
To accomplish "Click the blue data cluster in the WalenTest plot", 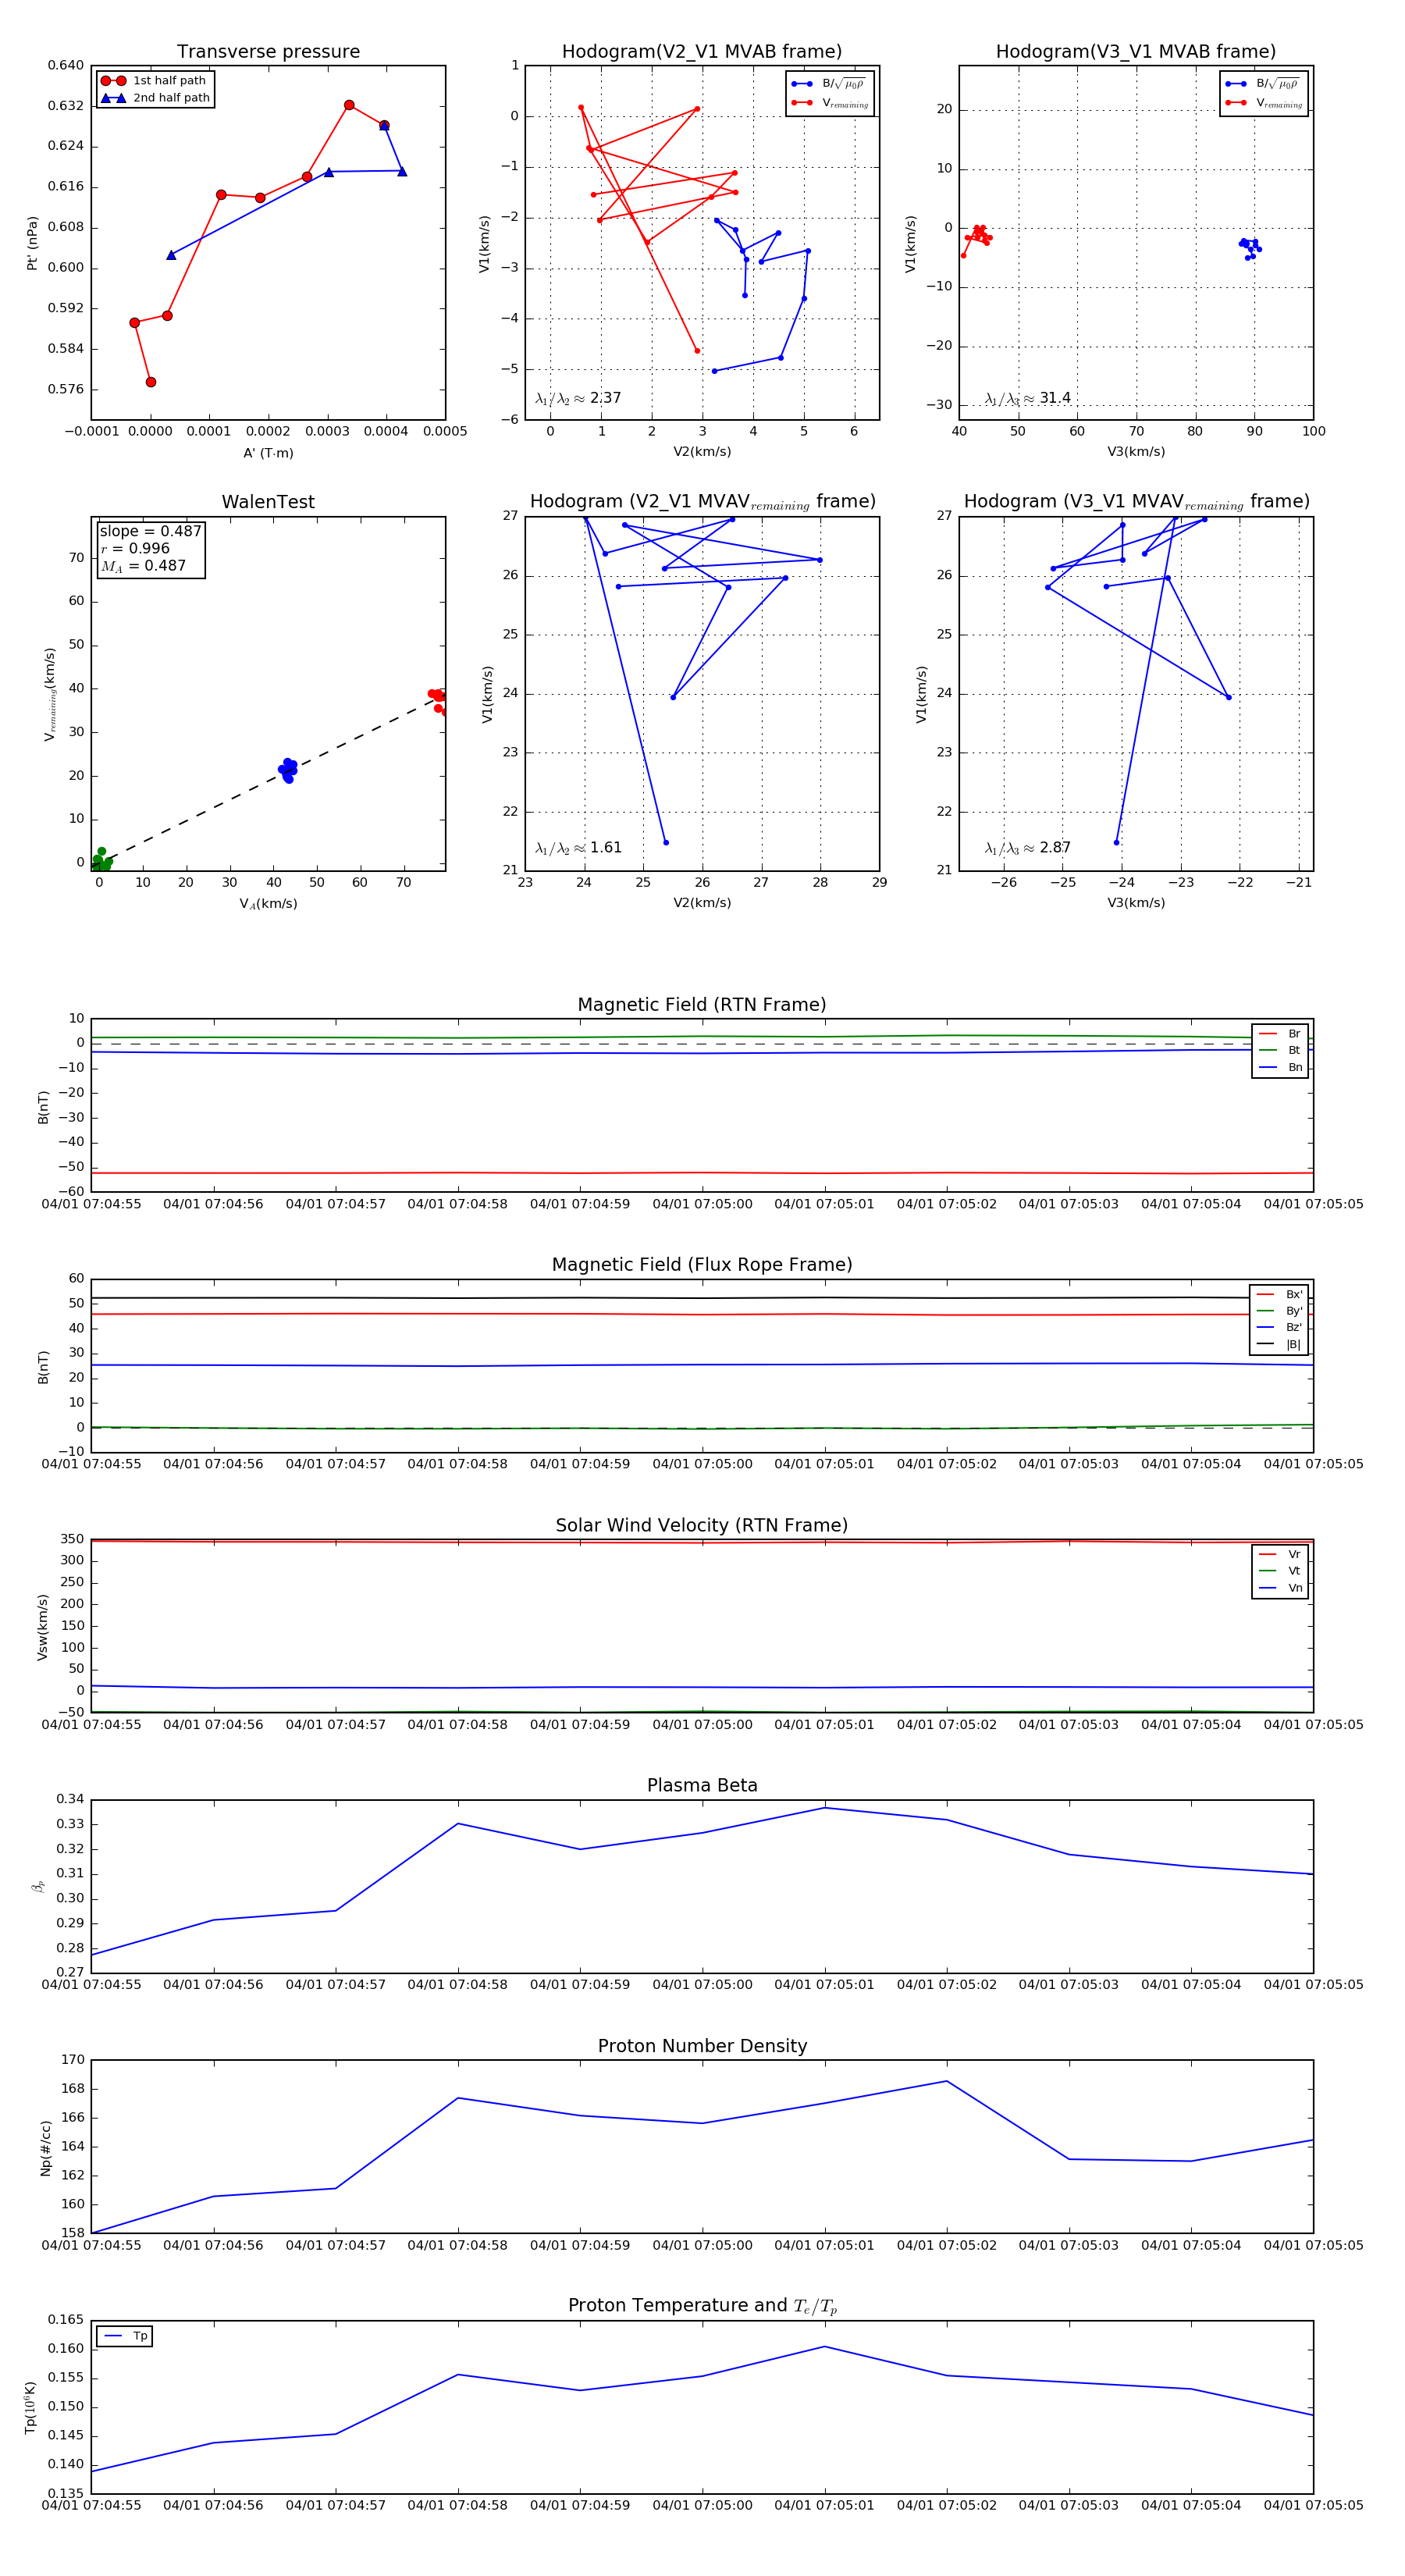I will (x=288, y=770).
